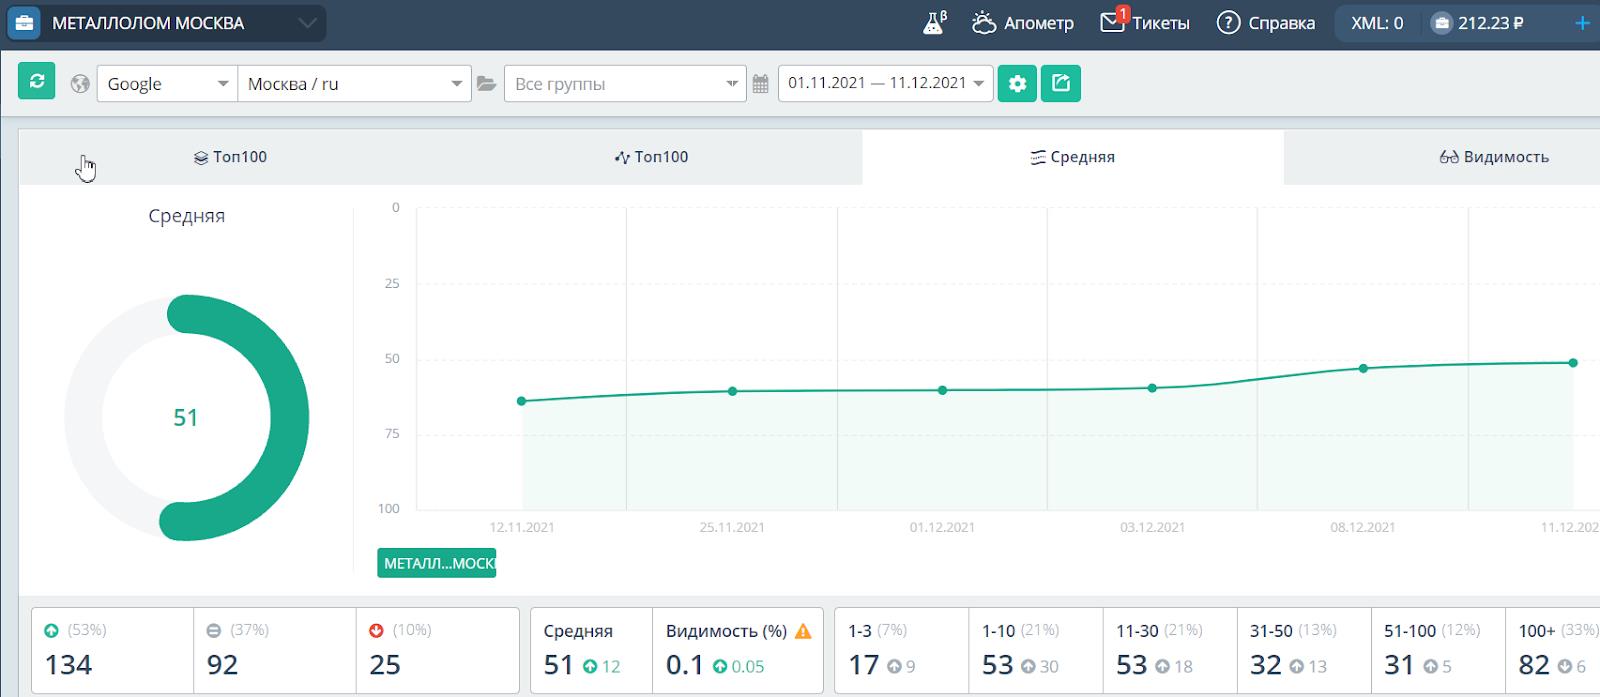Click the green export share icon
This screenshot has width=1600, height=697.
(1061, 83)
